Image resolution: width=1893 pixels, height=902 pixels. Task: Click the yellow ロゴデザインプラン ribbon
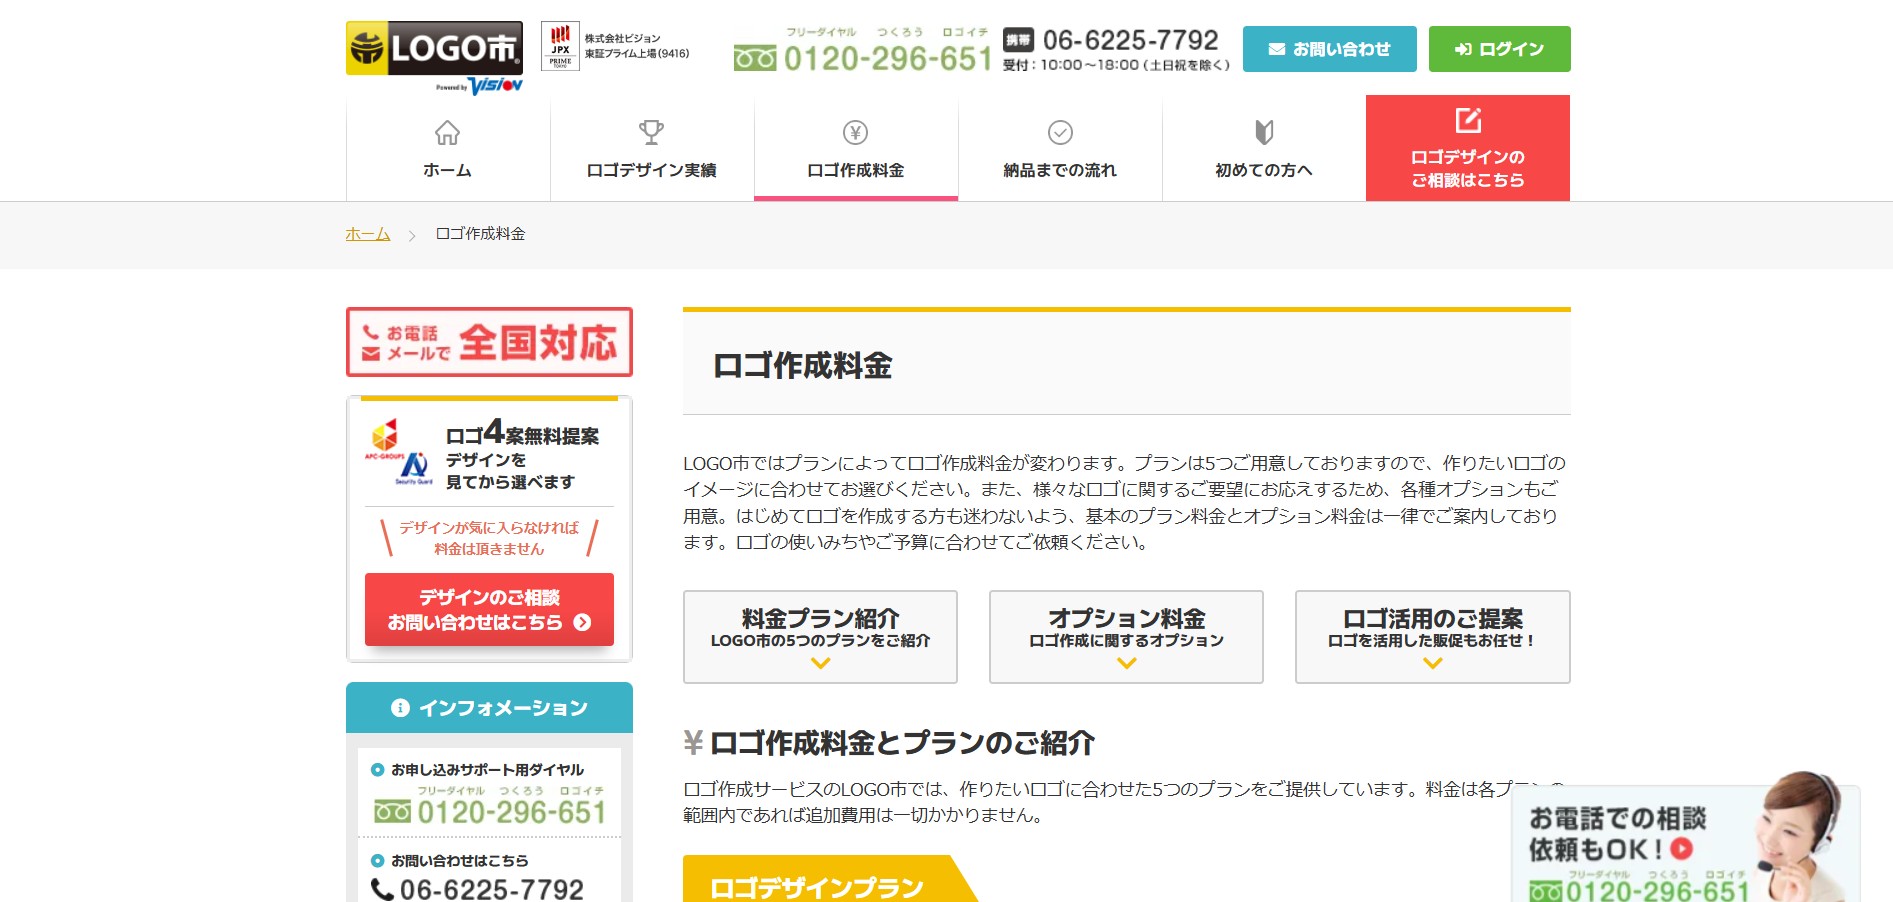(x=818, y=884)
